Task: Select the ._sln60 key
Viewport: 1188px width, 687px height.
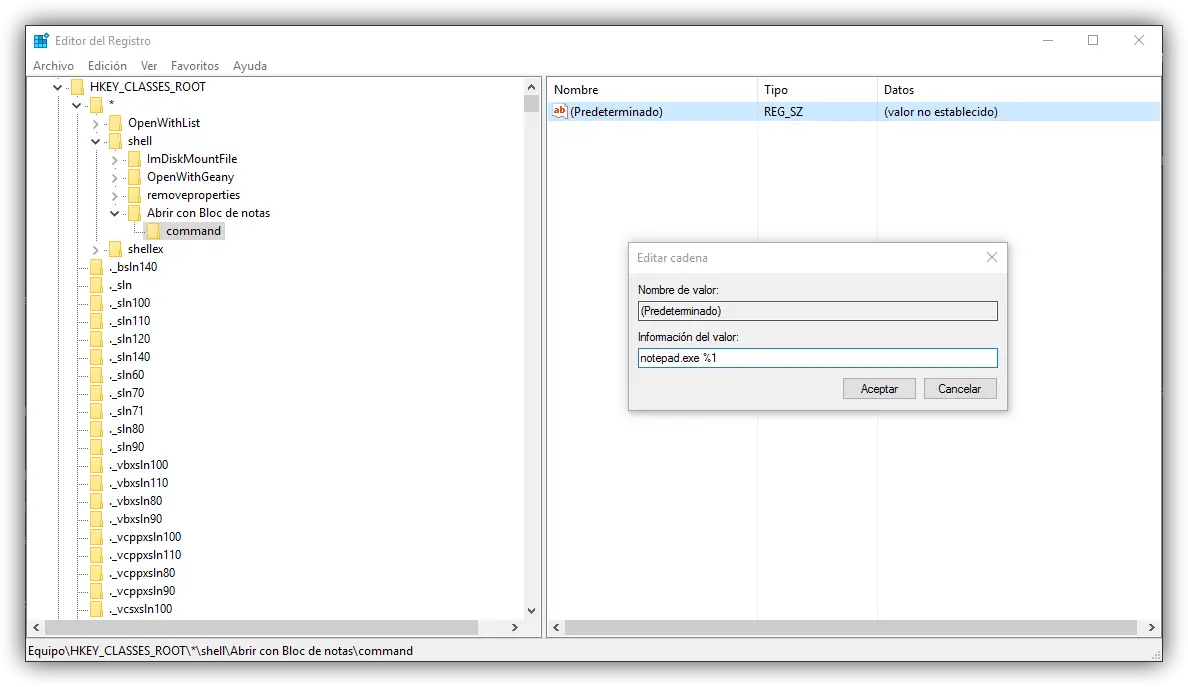Action: point(127,375)
